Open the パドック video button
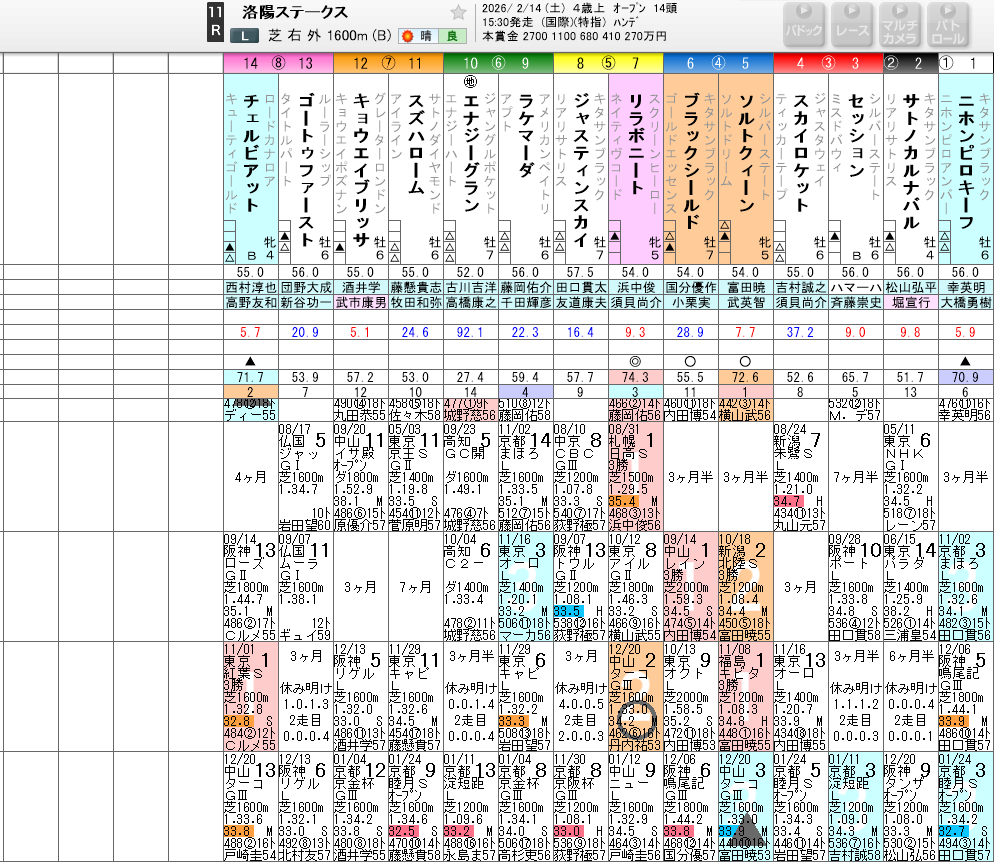This screenshot has width=994, height=863. (804, 24)
